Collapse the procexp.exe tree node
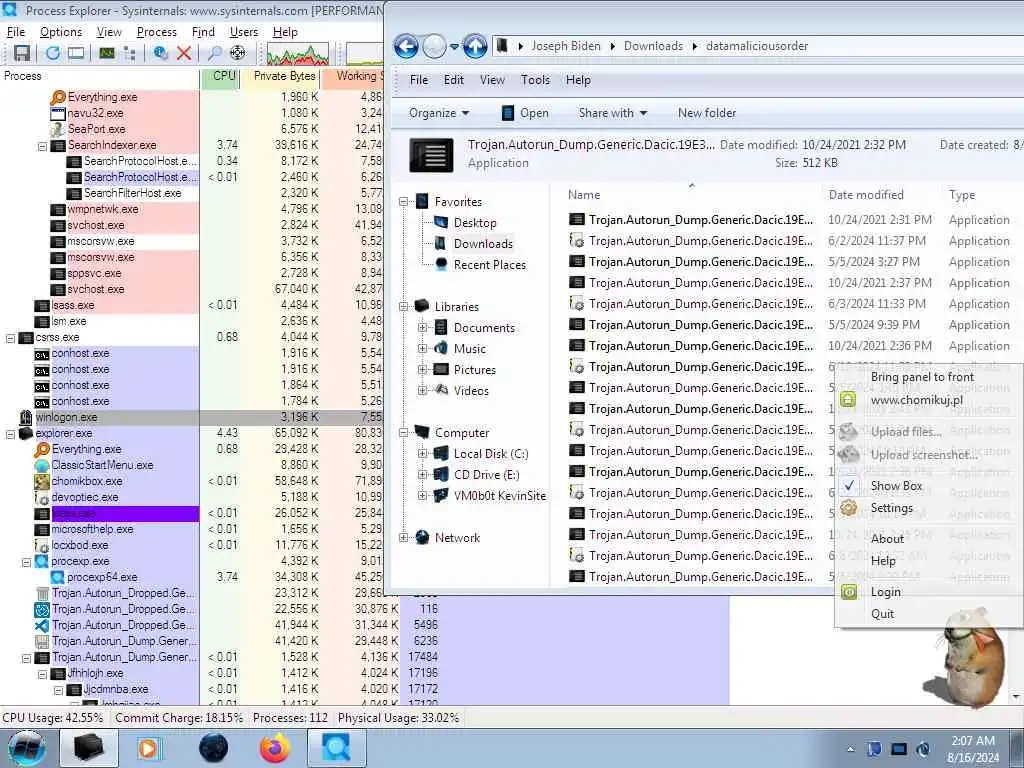The image size is (1024, 768). 27,562
